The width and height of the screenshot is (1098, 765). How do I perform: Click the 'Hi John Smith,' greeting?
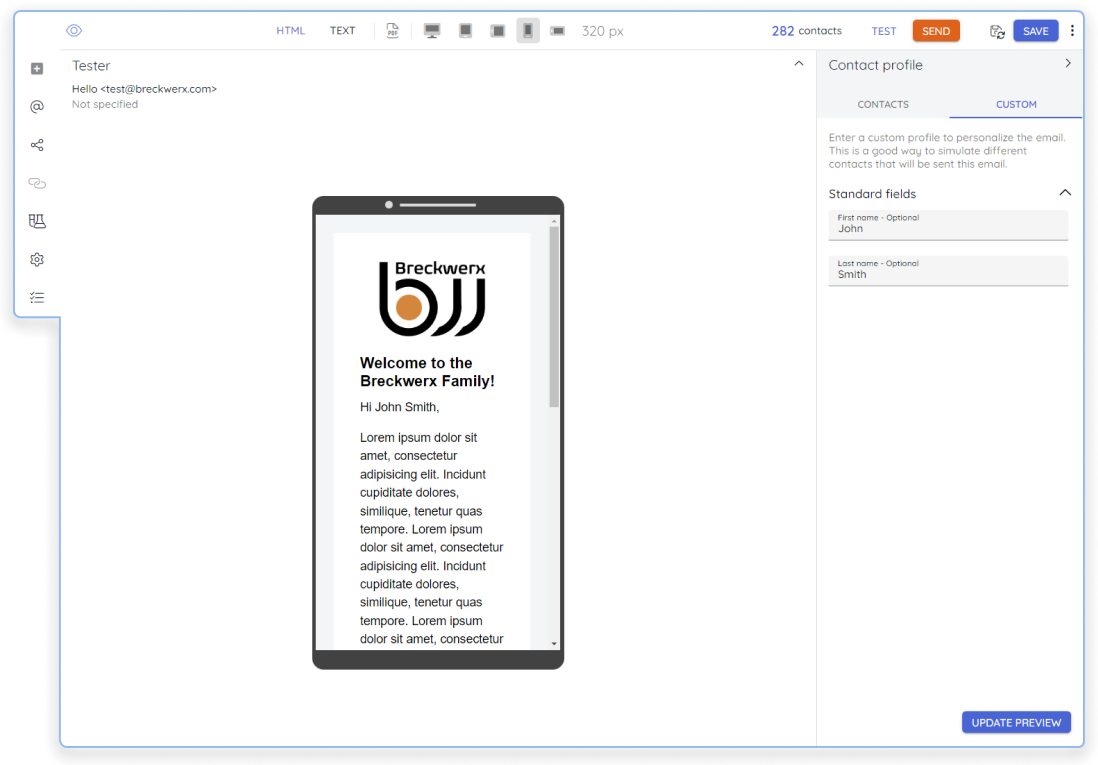coord(399,407)
